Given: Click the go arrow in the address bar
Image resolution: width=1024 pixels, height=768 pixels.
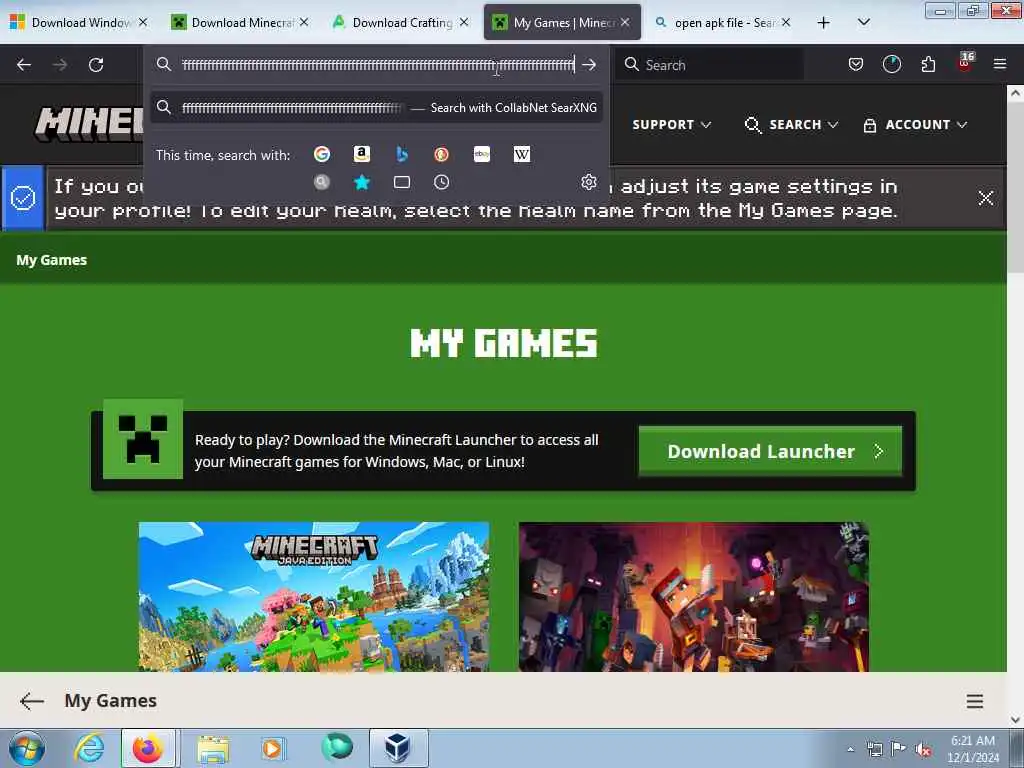Looking at the screenshot, I should pyautogui.click(x=589, y=65).
